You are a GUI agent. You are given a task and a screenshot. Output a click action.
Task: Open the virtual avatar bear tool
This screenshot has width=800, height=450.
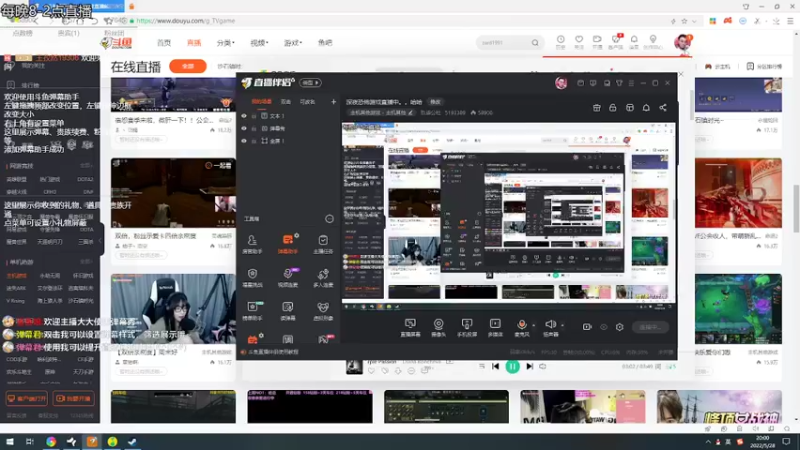point(323,311)
